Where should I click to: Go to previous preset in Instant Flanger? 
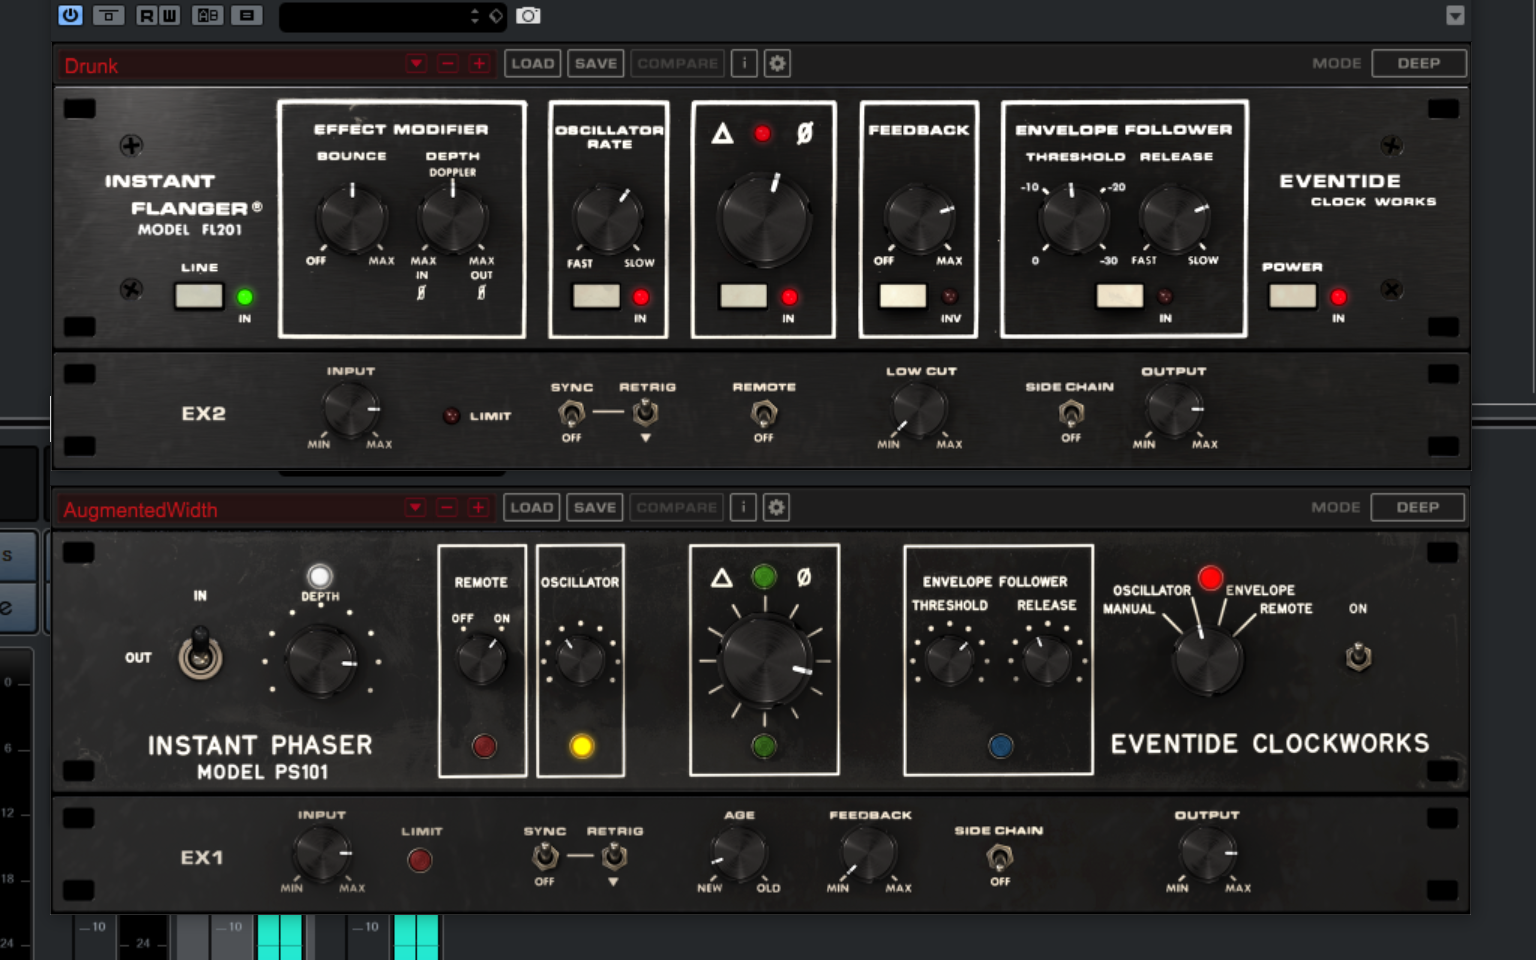[448, 64]
